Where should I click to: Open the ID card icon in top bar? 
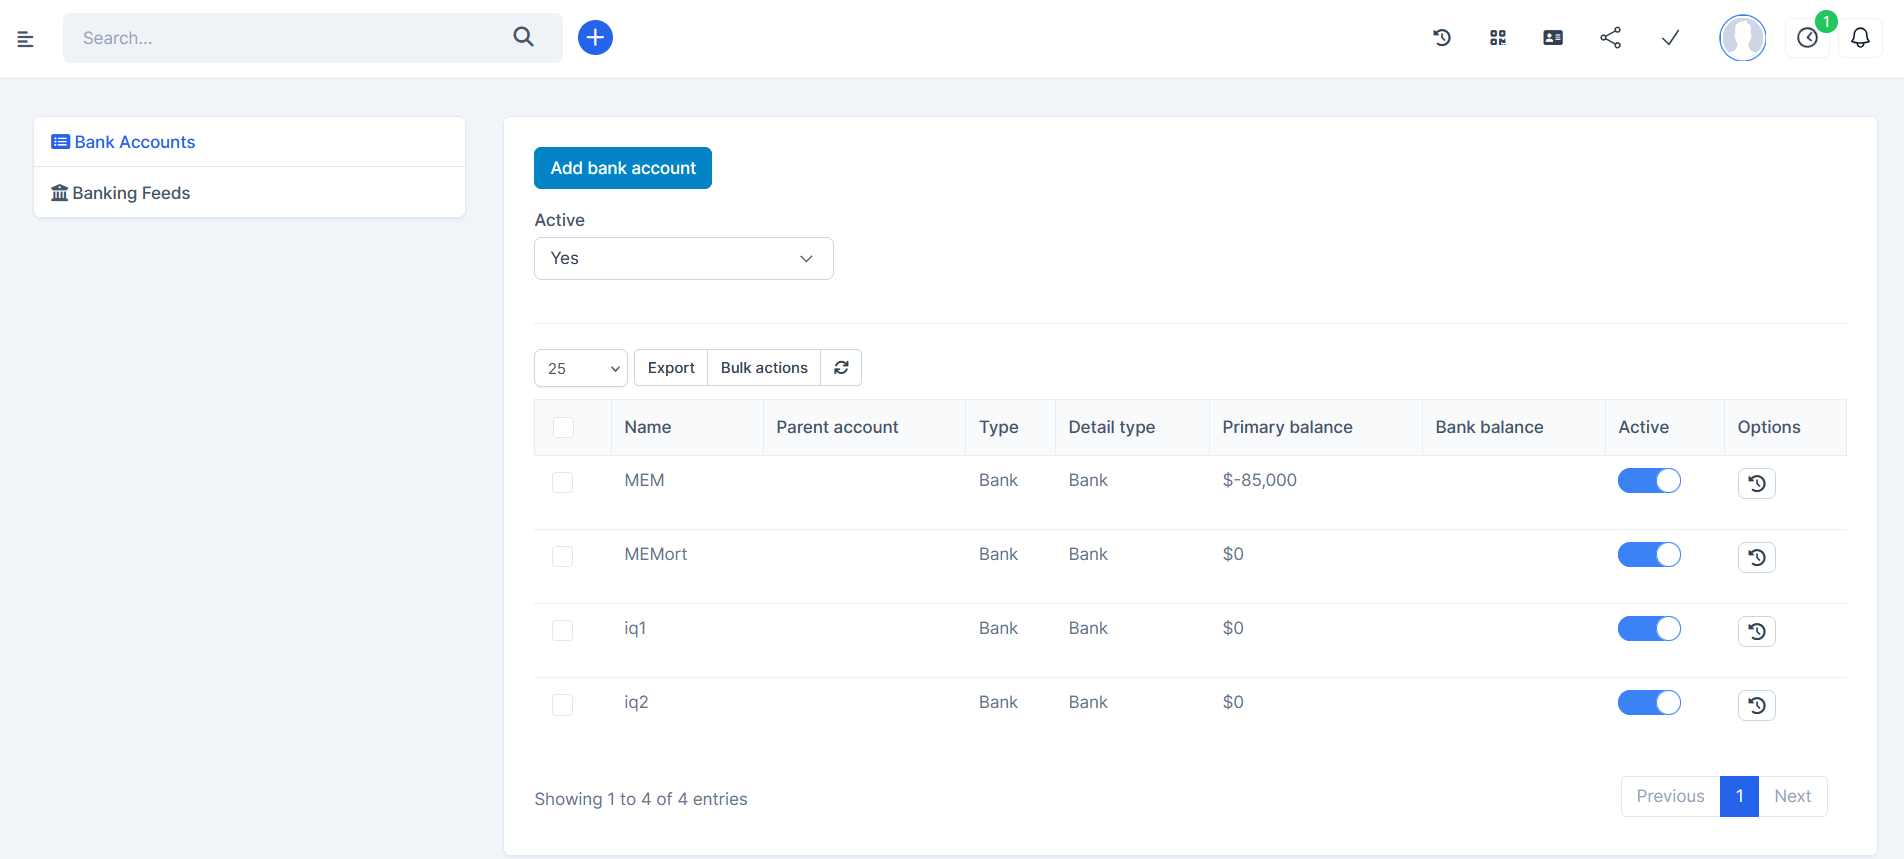(1553, 38)
